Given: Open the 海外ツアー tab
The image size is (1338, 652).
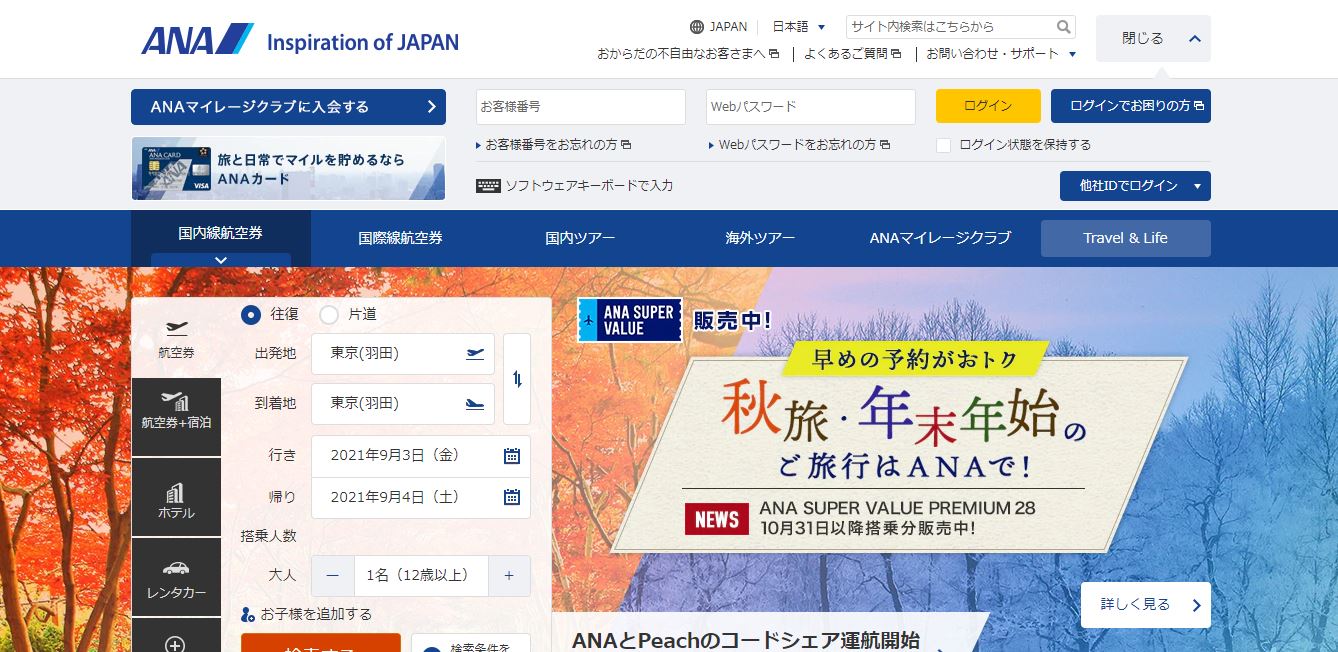Looking at the screenshot, I should (x=760, y=238).
